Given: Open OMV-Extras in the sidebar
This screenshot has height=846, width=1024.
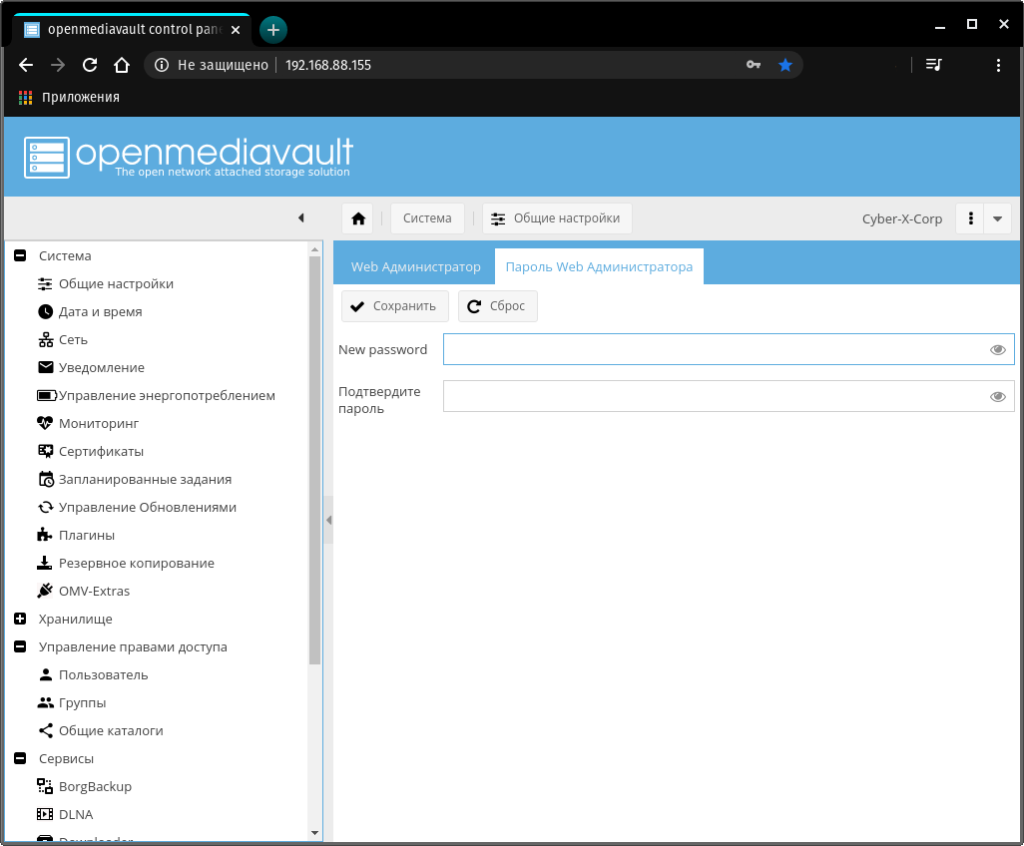Looking at the screenshot, I should 94,591.
